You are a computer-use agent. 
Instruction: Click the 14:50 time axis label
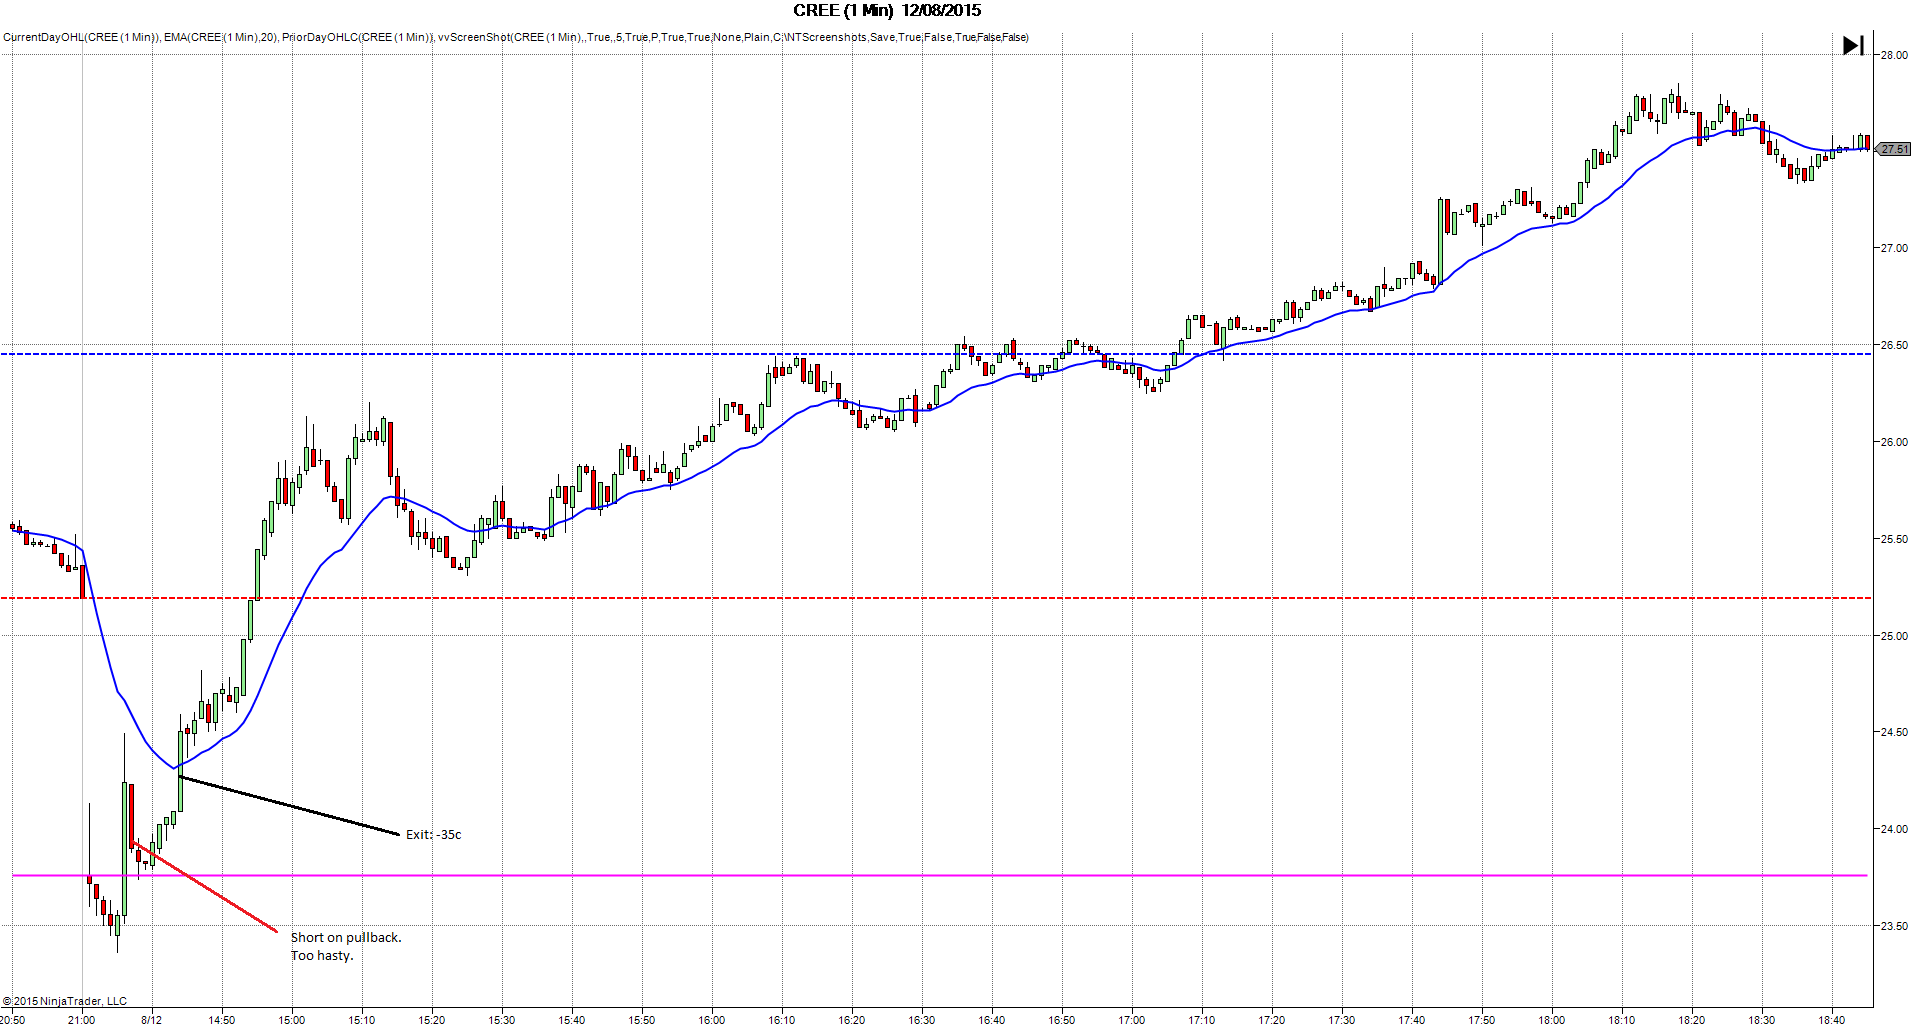click(x=222, y=1020)
